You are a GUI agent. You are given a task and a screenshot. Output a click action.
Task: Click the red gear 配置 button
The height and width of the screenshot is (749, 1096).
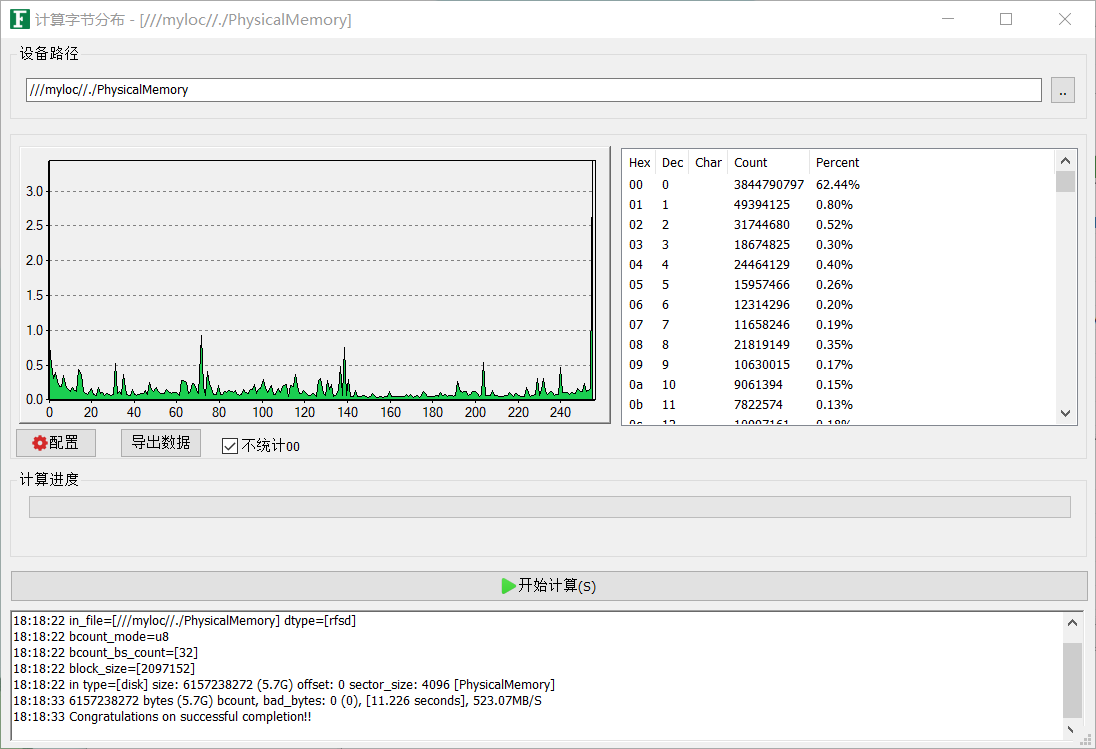click(x=56, y=443)
